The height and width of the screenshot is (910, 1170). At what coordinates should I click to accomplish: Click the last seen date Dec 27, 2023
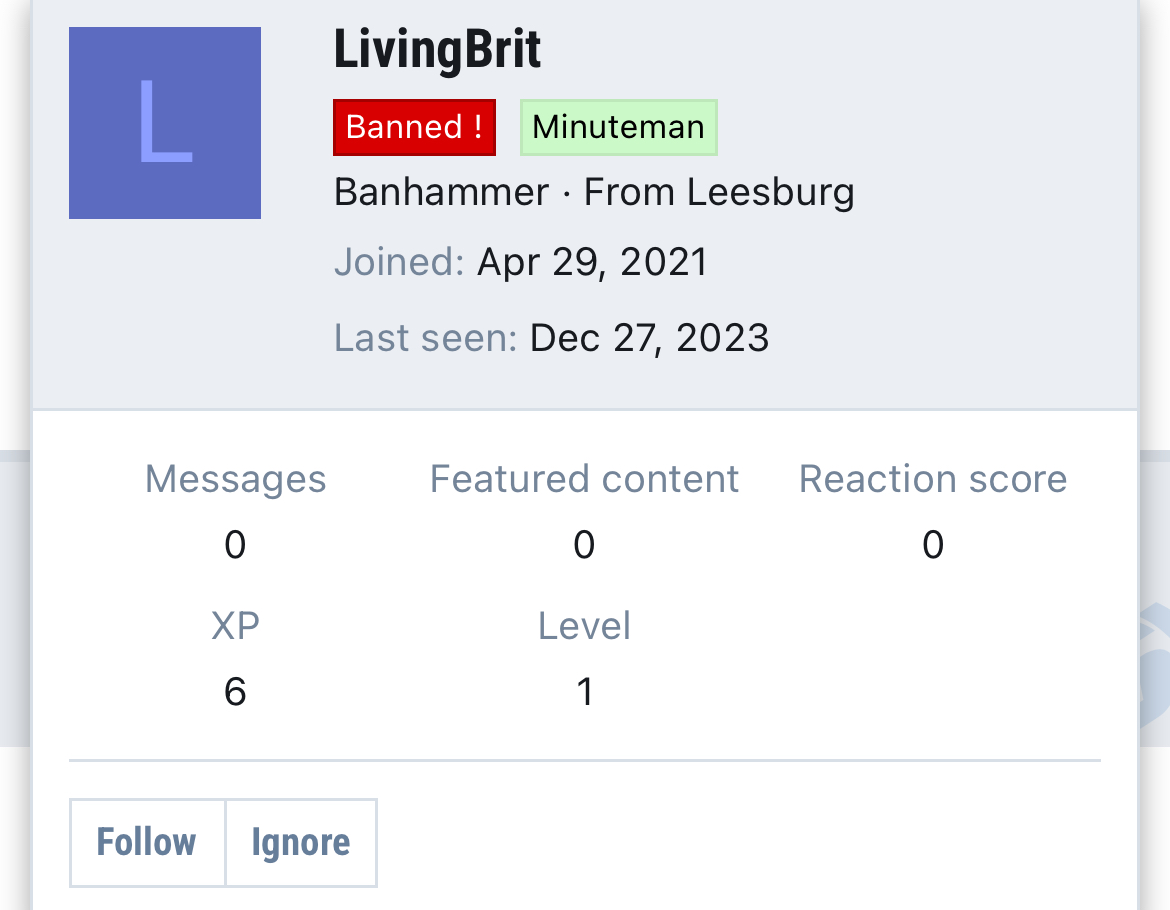649,338
